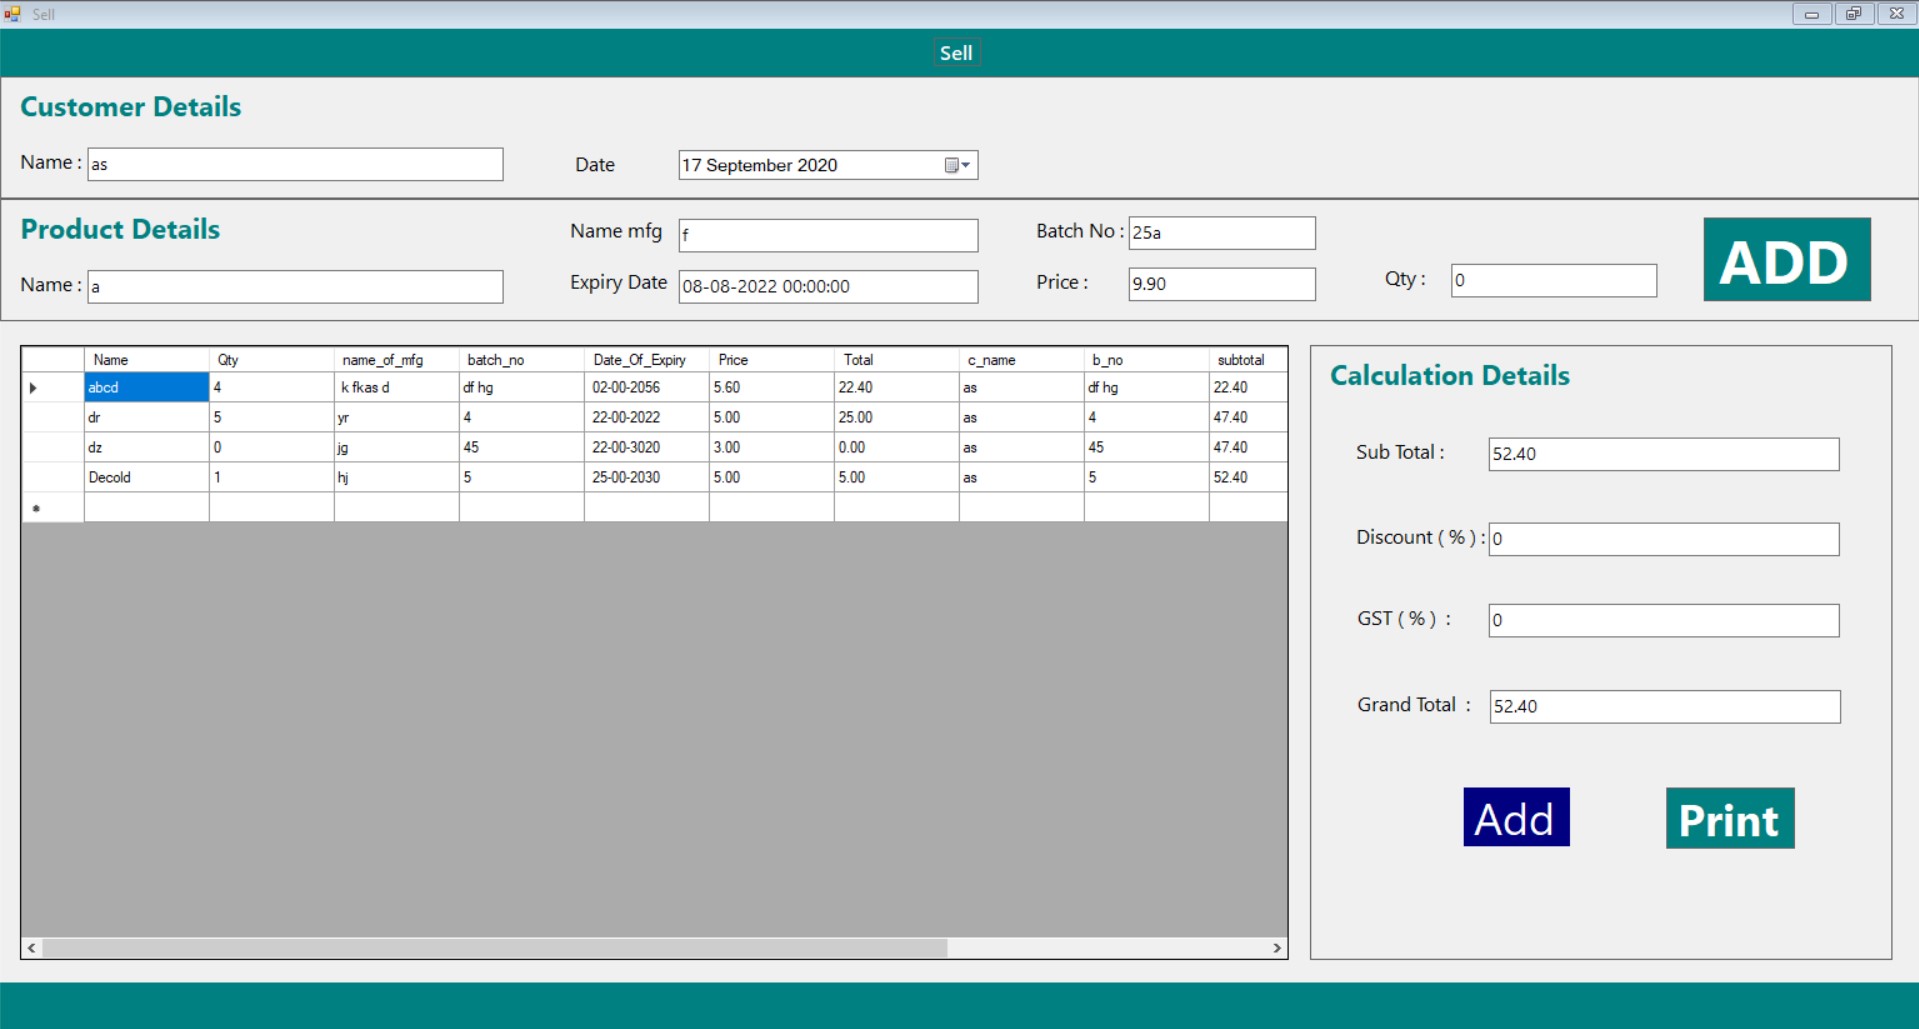1919x1029 pixels.
Task: Click the Price column header in grid
Action: tap(771, 360)
